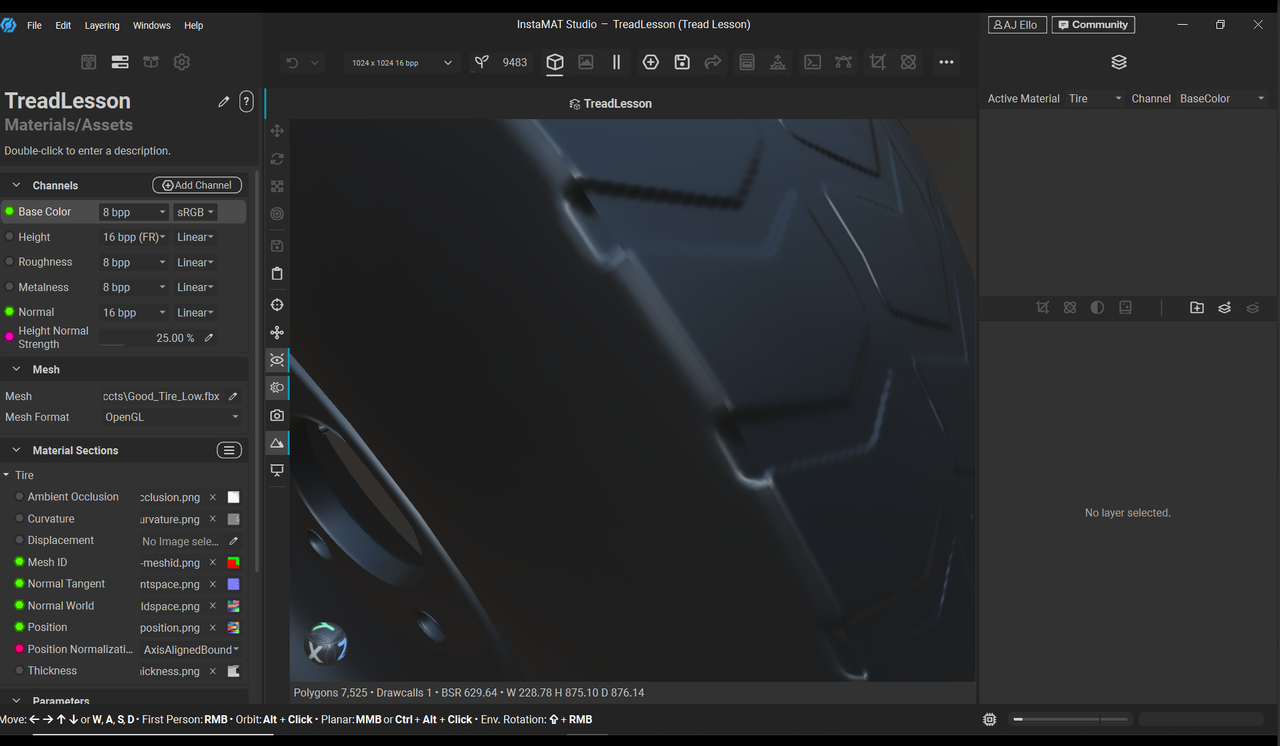Screen dimensions: 1280x746
Task: Click the save disk icon in top toolbar
Action: pyautogui.click(x=682, y=62)
